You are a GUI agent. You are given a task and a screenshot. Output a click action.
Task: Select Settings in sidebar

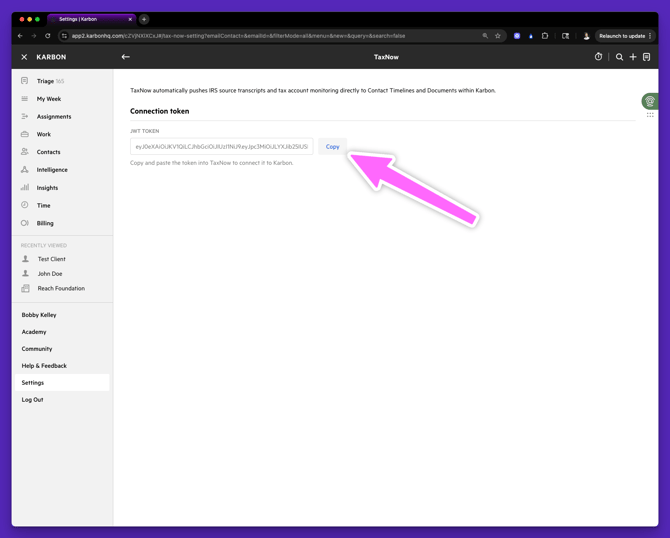tap(62, 382)
